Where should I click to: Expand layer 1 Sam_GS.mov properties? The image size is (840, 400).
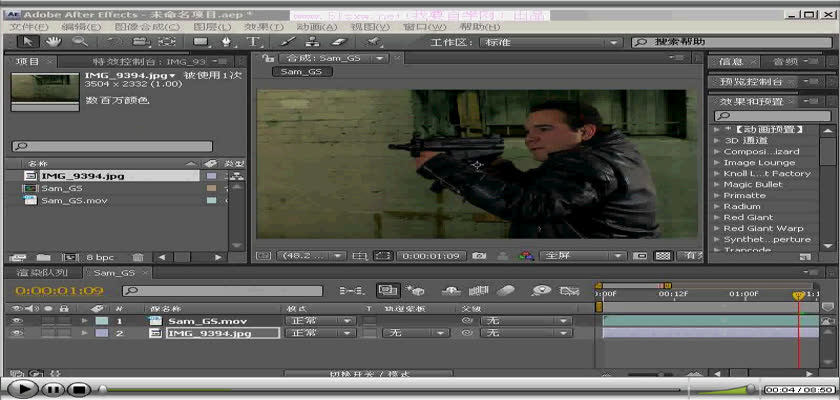point(85,321)
